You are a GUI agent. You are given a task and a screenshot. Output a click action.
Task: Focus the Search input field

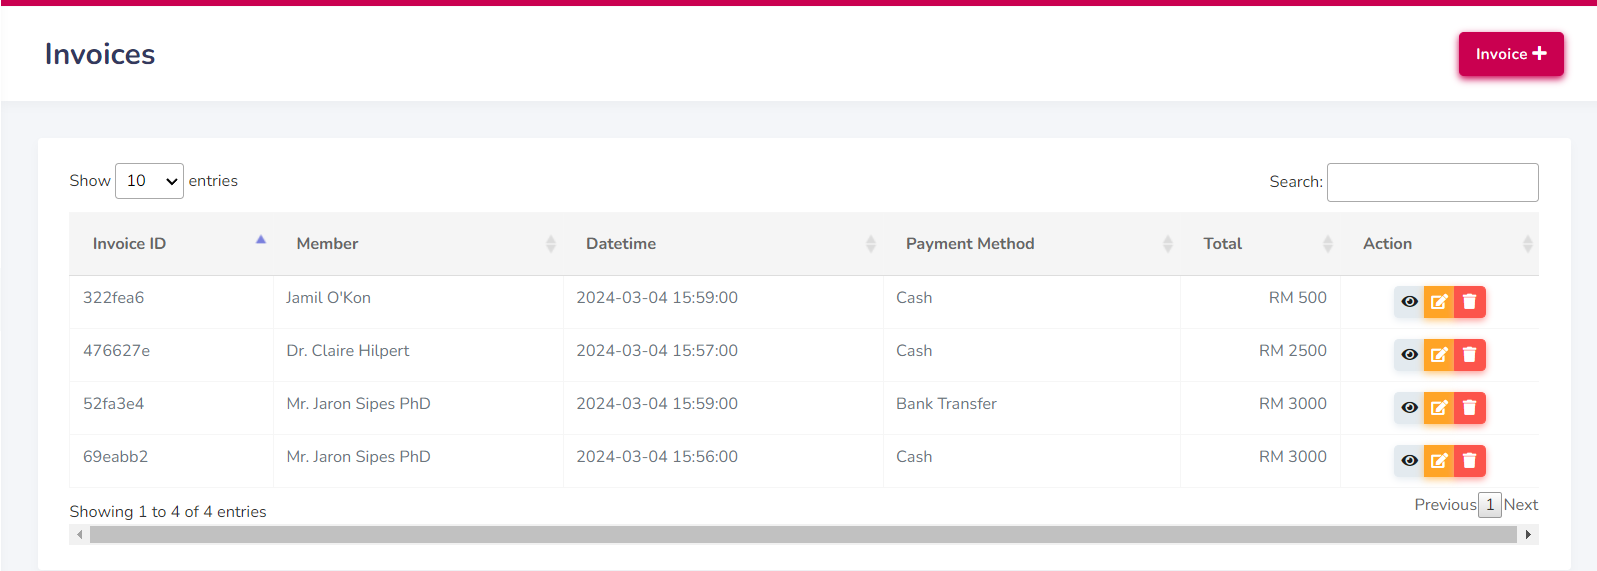[1432, 182]
